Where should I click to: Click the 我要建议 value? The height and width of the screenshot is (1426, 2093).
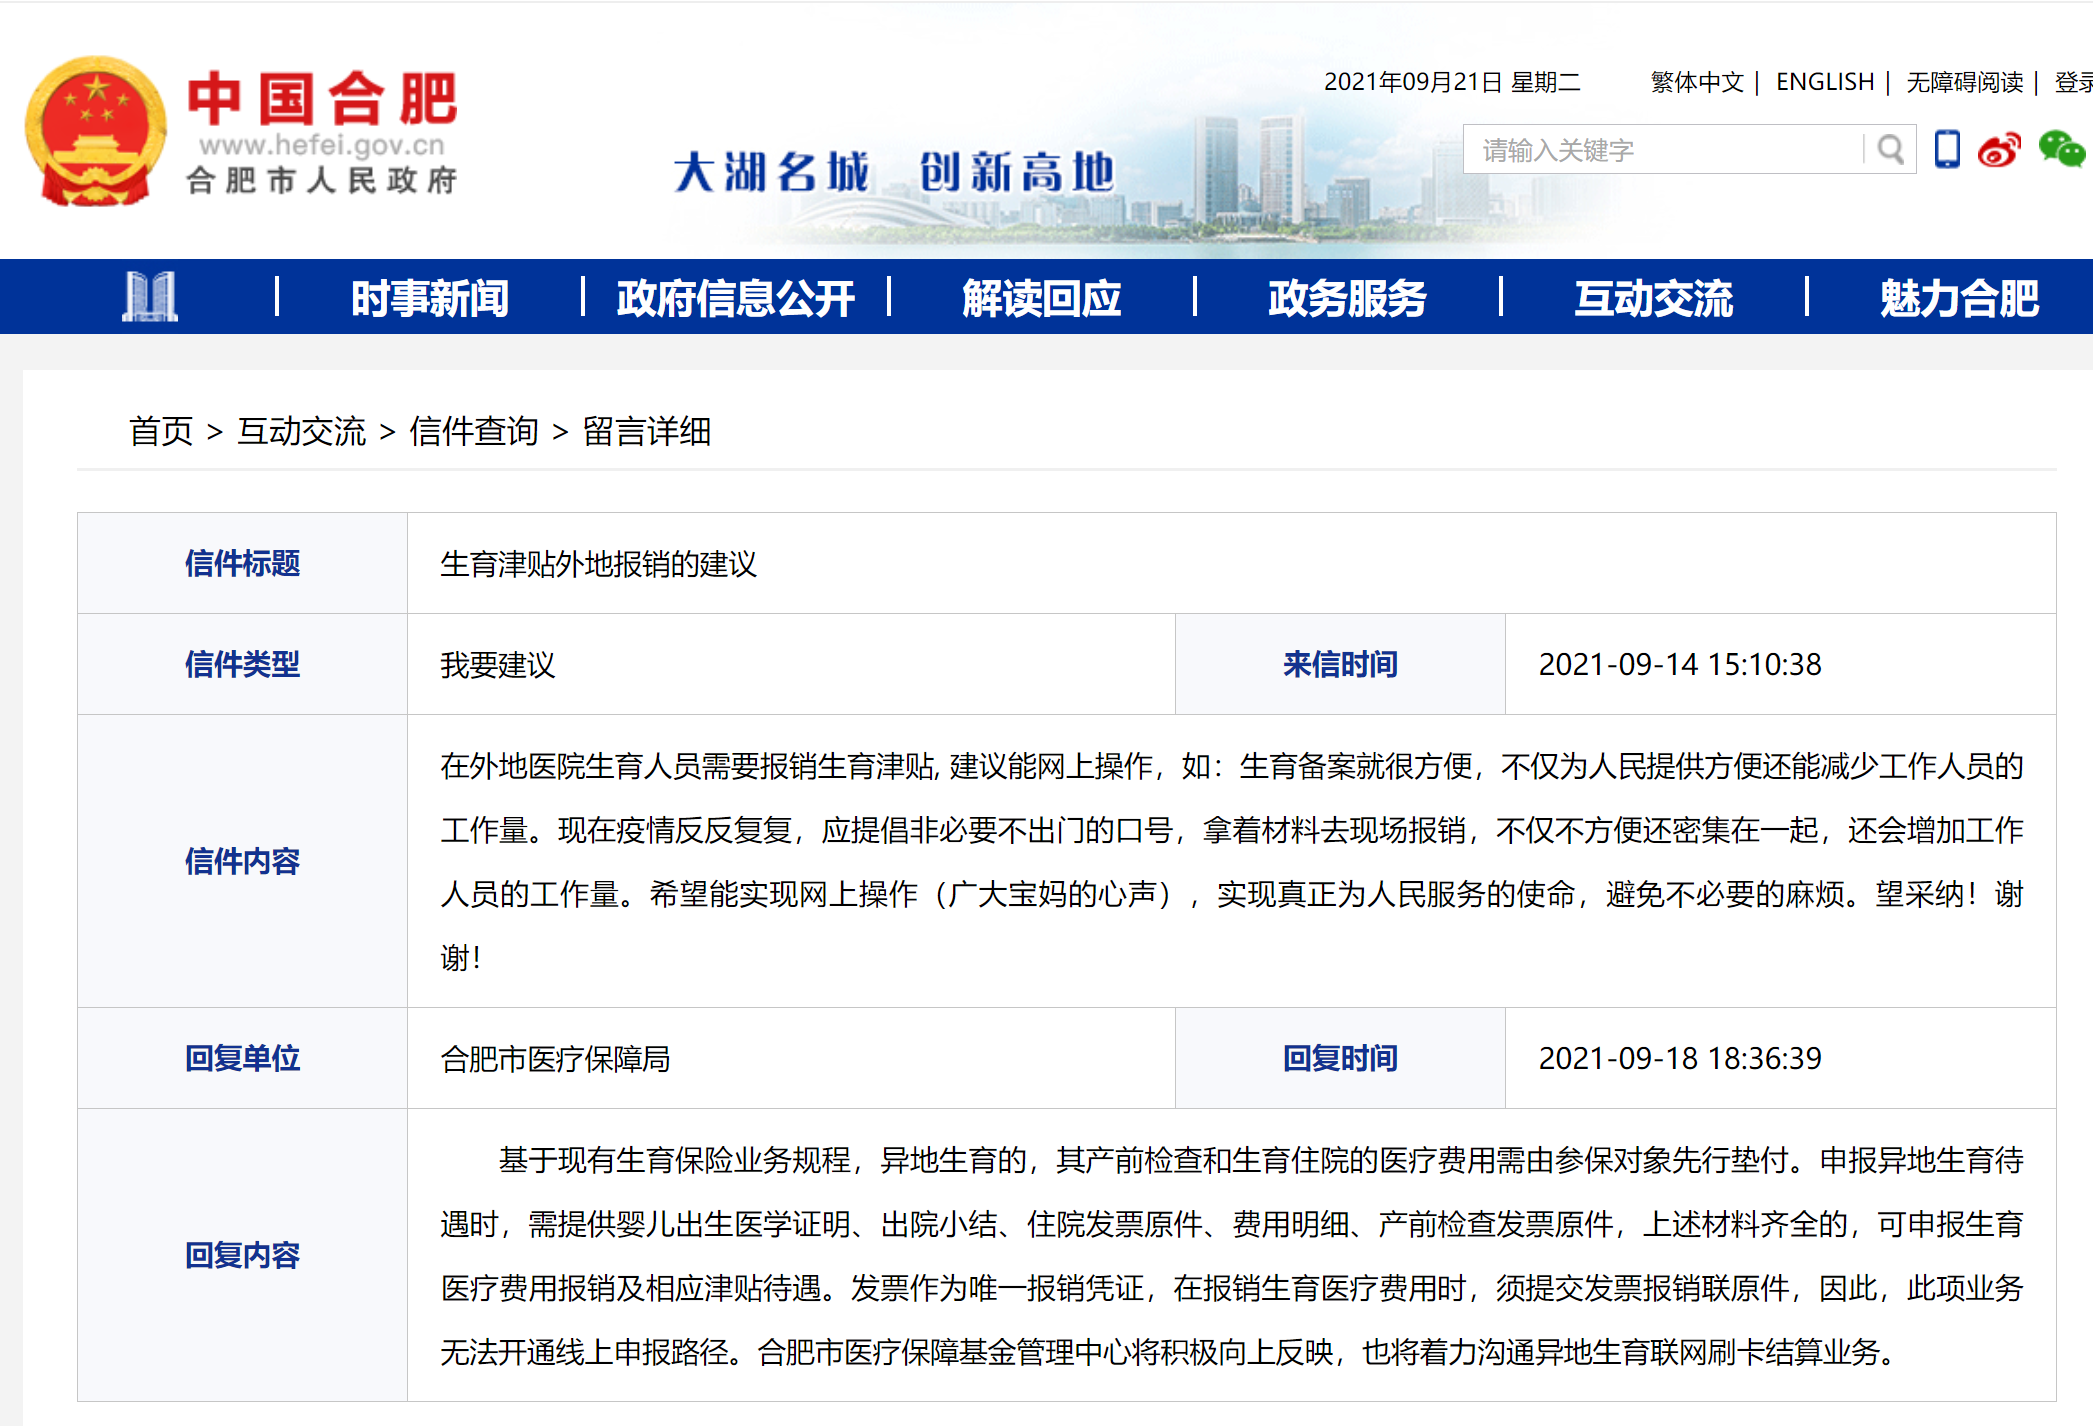(497, 665)
